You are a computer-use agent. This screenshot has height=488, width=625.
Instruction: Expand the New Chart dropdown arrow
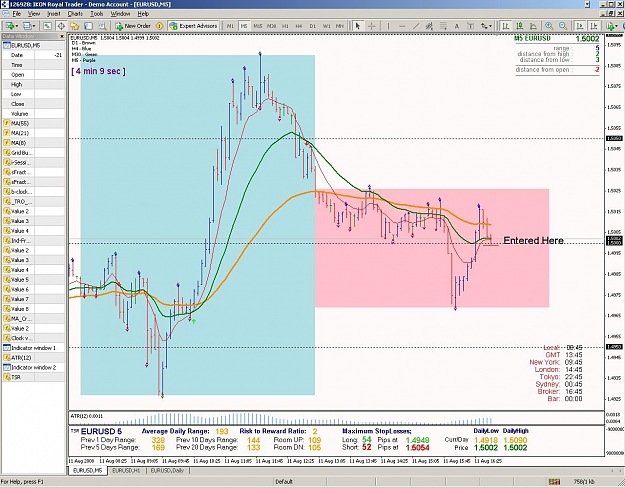click(16, 26)
